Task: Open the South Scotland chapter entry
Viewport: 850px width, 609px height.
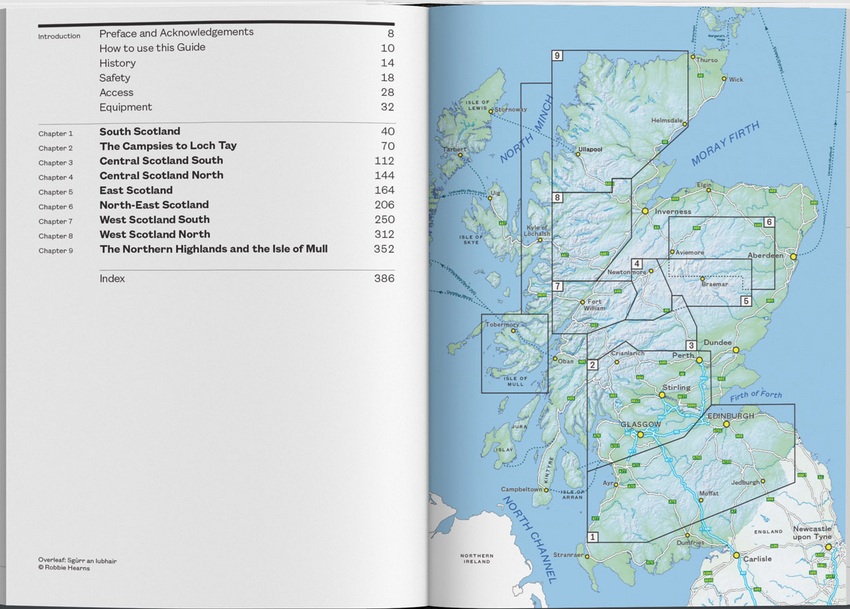Action: [x=140, y=131]
